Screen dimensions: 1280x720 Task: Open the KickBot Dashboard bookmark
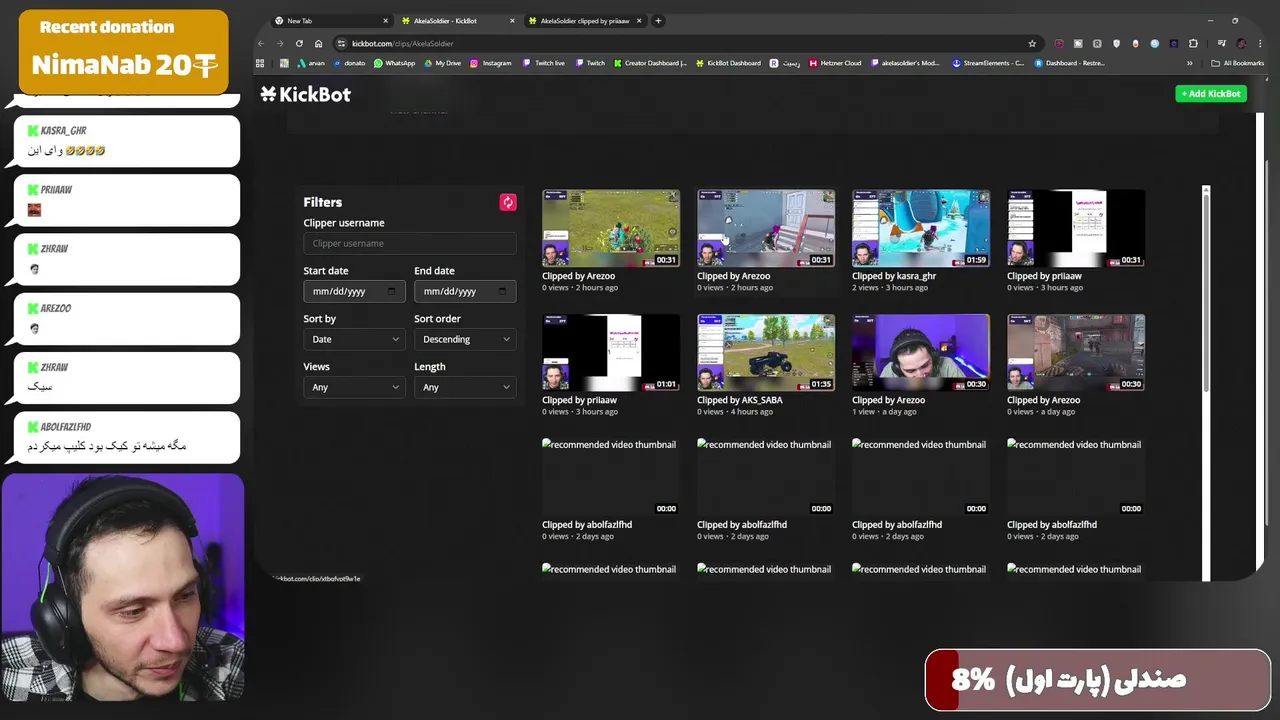728,63
